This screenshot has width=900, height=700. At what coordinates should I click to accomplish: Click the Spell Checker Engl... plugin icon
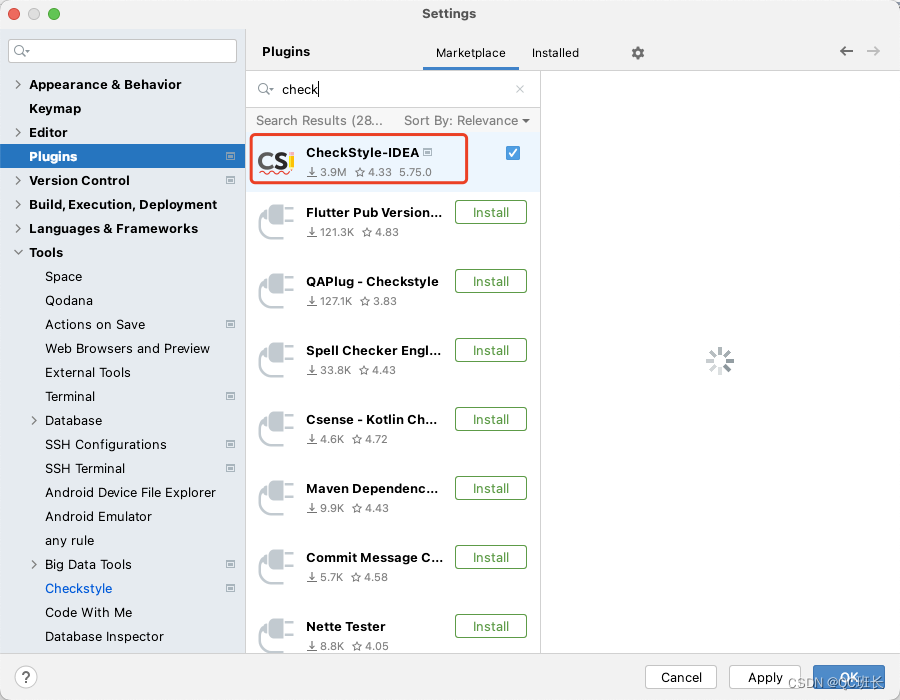276,360
